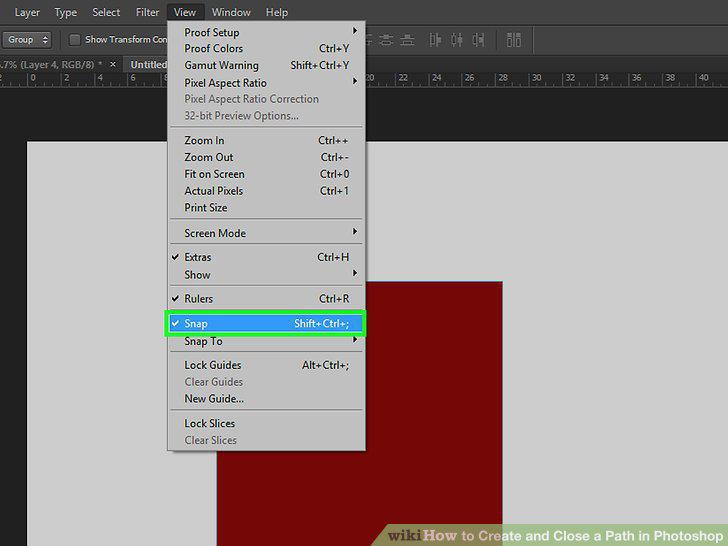Click the Auto-Align Layers icon
Viewport: 728px width, 546px height.
pyautogui.click(x=514, y=40)
